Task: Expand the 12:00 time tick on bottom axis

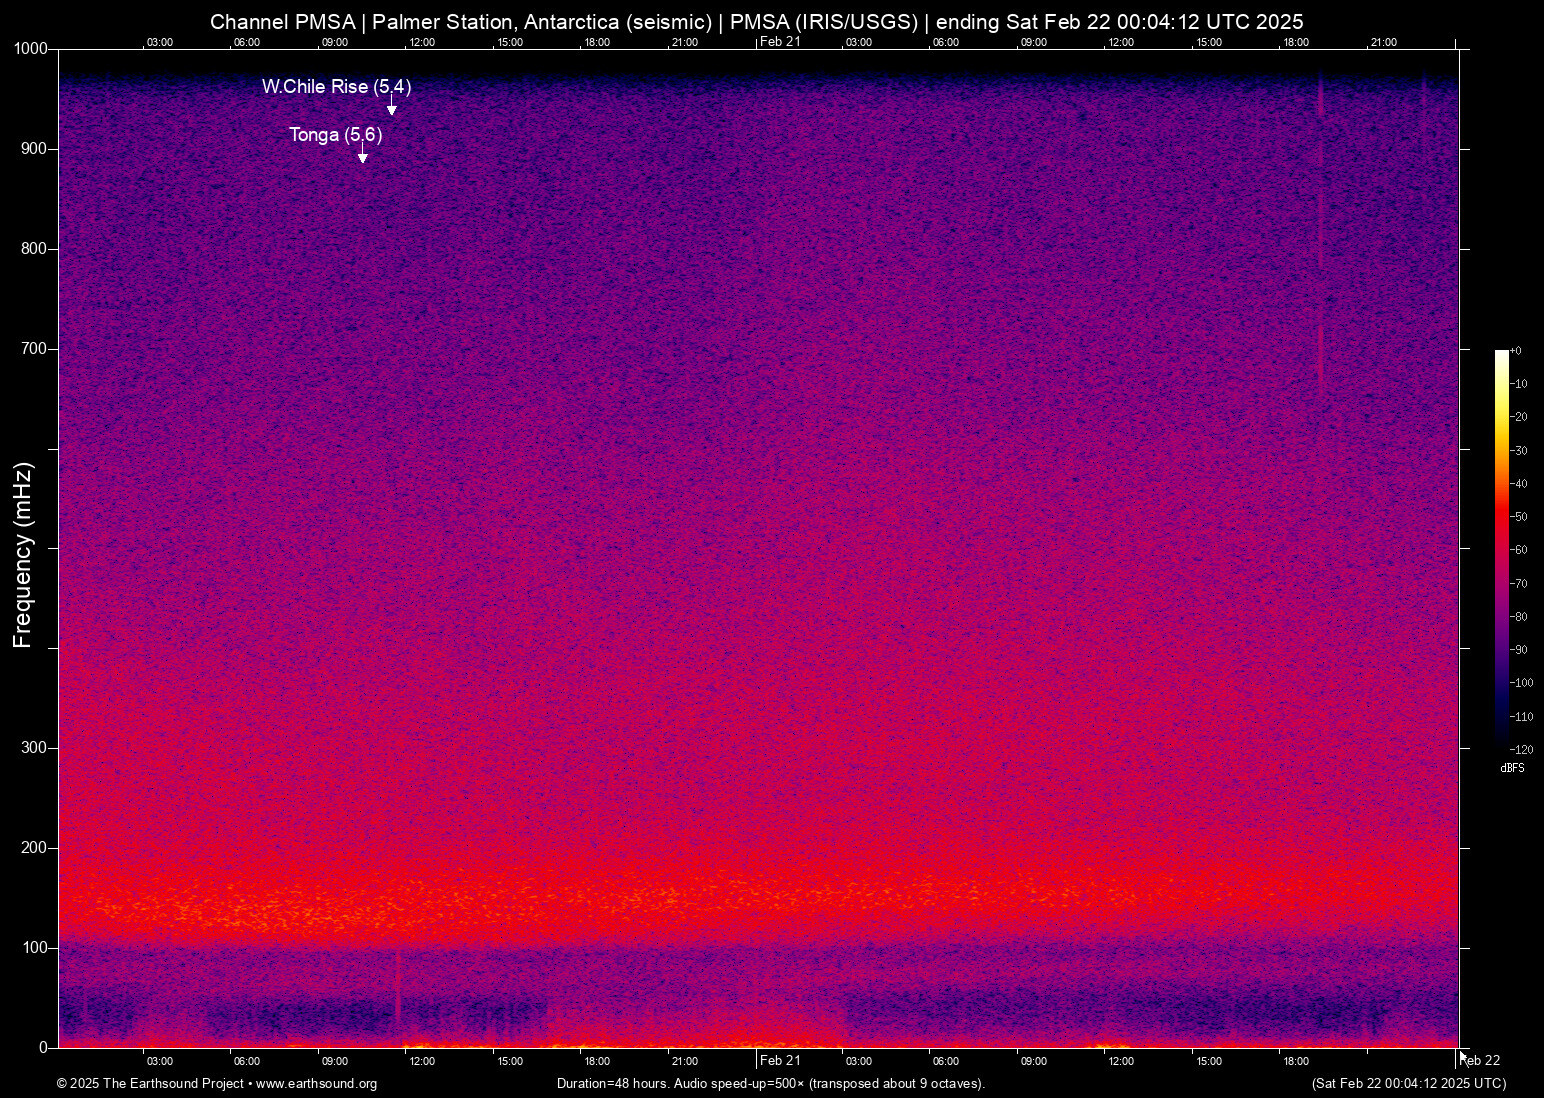Action: click(x=422, y=1061)
